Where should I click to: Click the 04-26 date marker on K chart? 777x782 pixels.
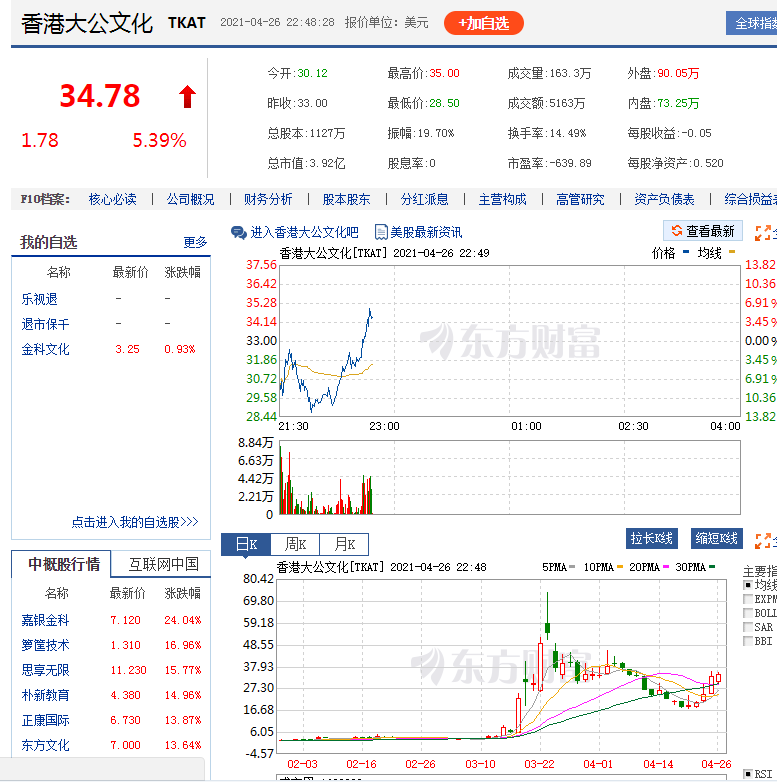click(716, 764)
